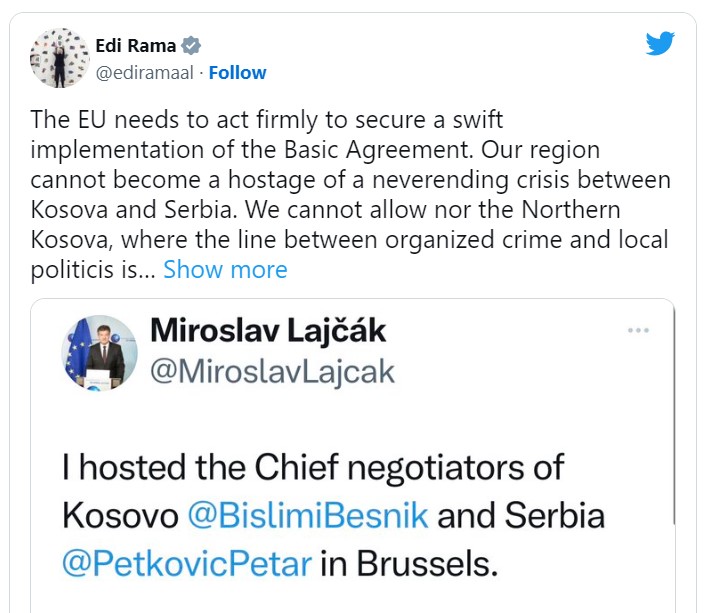Click the word 'Kosovo' in quoted tweet
Viewport: 707px width, 613px height.
point(120,516)
